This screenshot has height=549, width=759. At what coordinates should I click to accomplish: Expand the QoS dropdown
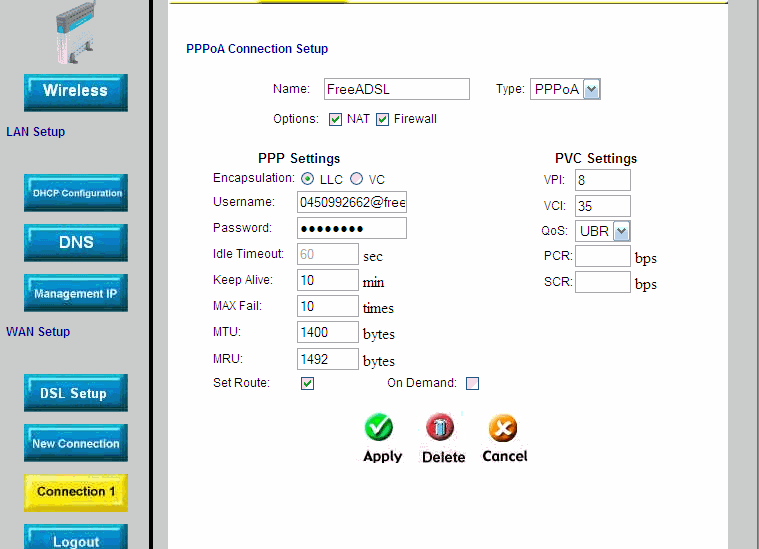[621, 232]
